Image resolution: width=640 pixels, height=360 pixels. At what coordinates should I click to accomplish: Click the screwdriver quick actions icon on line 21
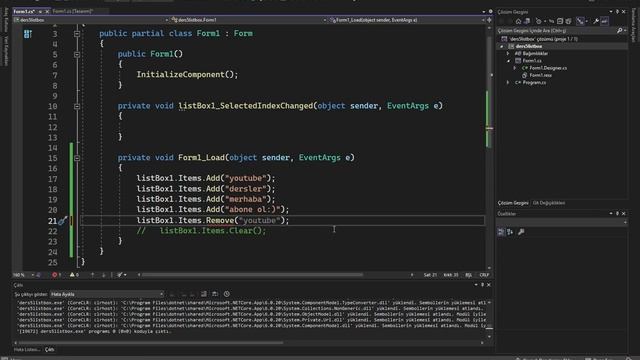[x=62, y=221]
